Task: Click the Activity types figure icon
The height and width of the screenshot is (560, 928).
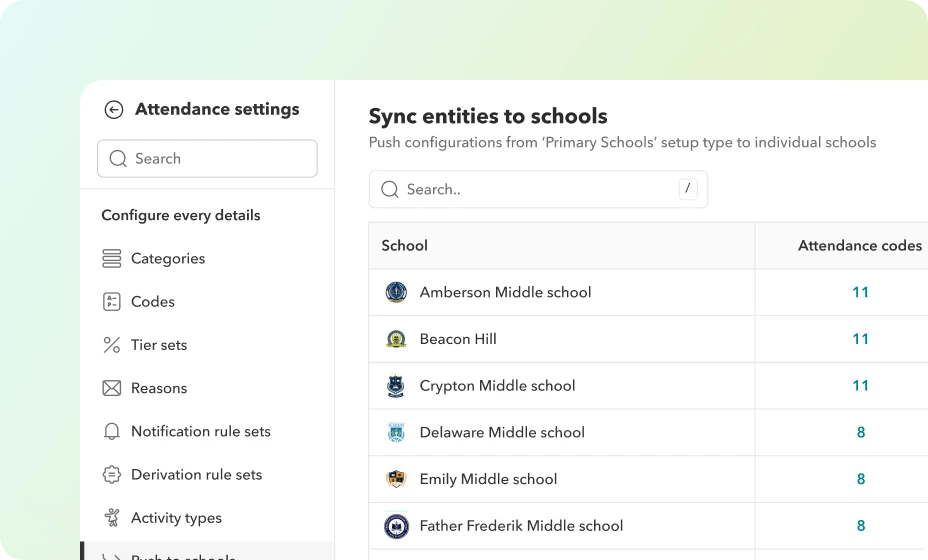Action: [112, 518]
